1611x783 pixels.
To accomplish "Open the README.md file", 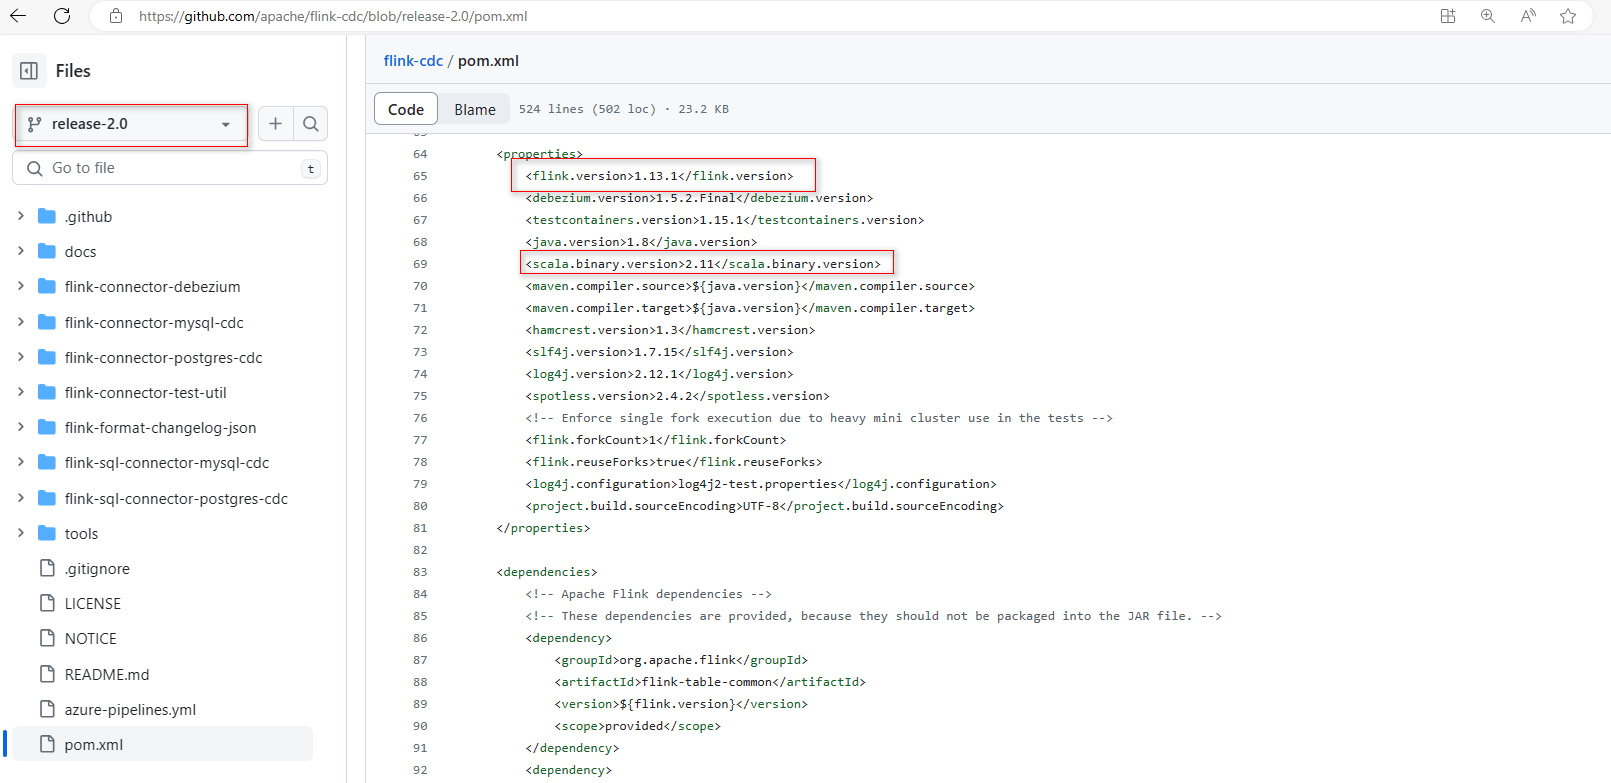I will pyautogui.click(x=106, y=675).
